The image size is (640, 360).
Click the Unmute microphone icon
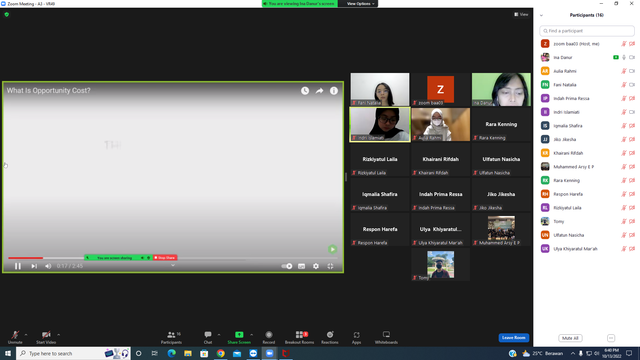(x=15, y=335)
